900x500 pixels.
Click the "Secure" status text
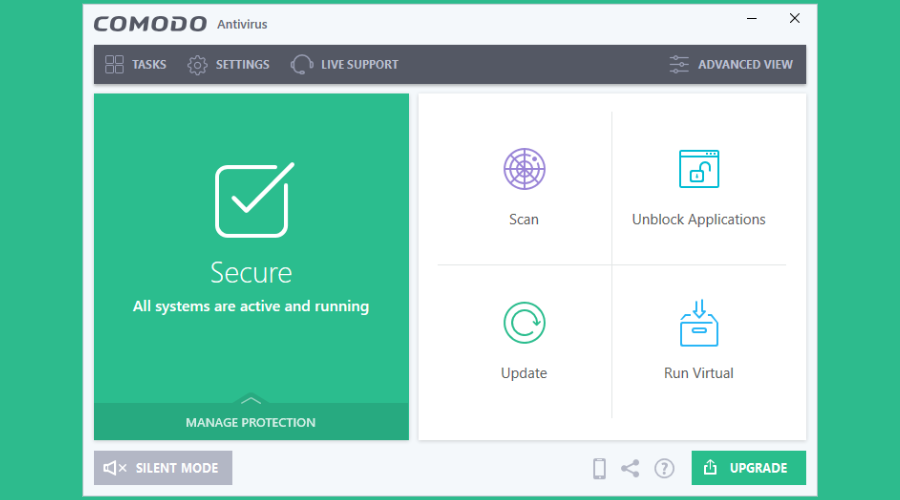[x=251, y=273]
